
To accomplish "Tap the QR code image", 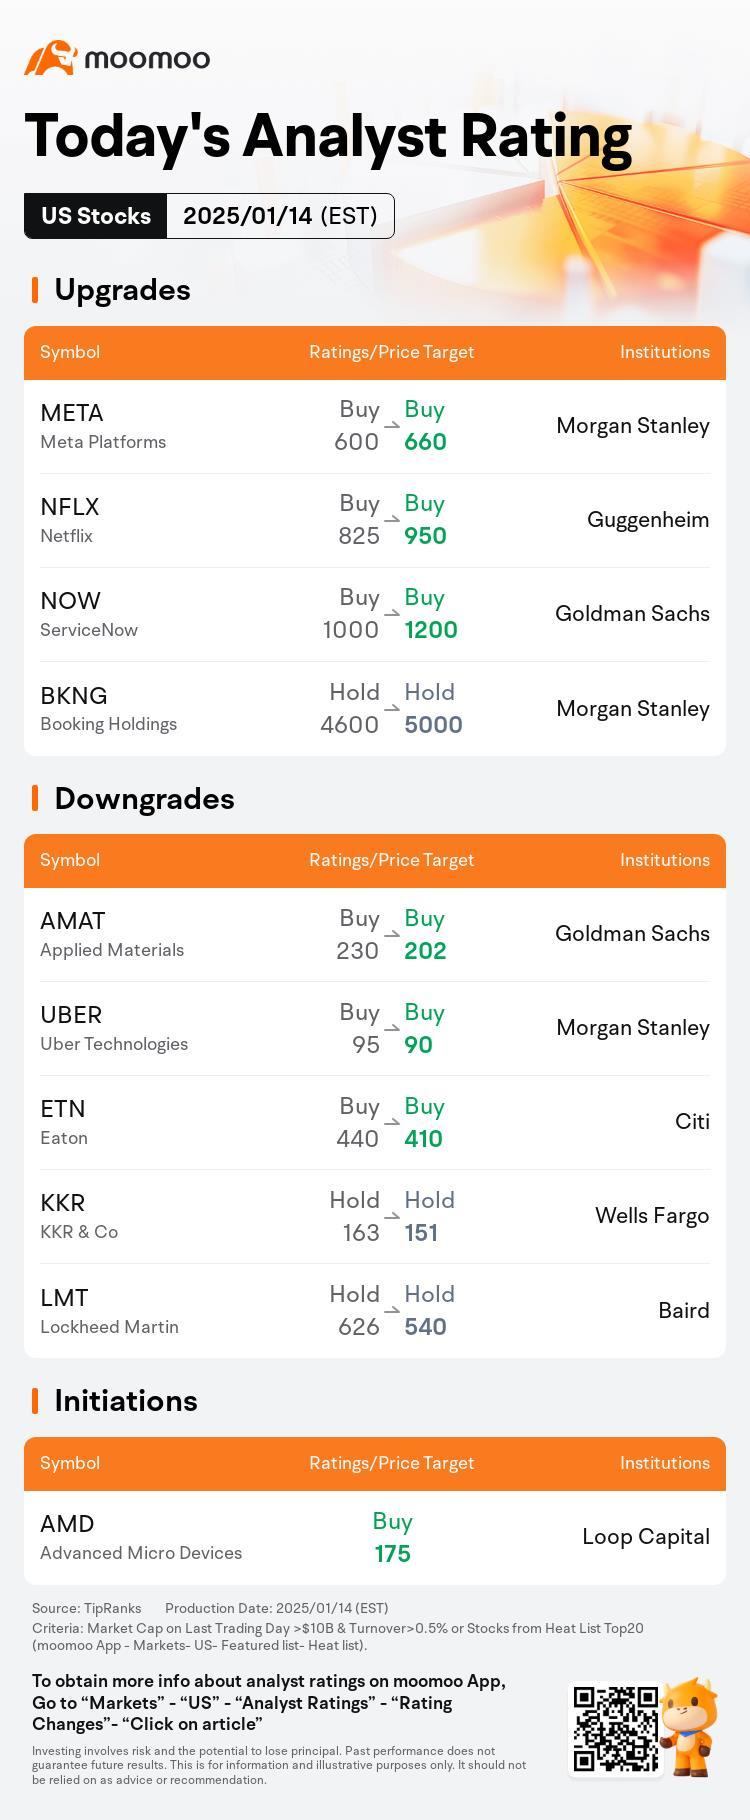I will (x=615, y=1729).
